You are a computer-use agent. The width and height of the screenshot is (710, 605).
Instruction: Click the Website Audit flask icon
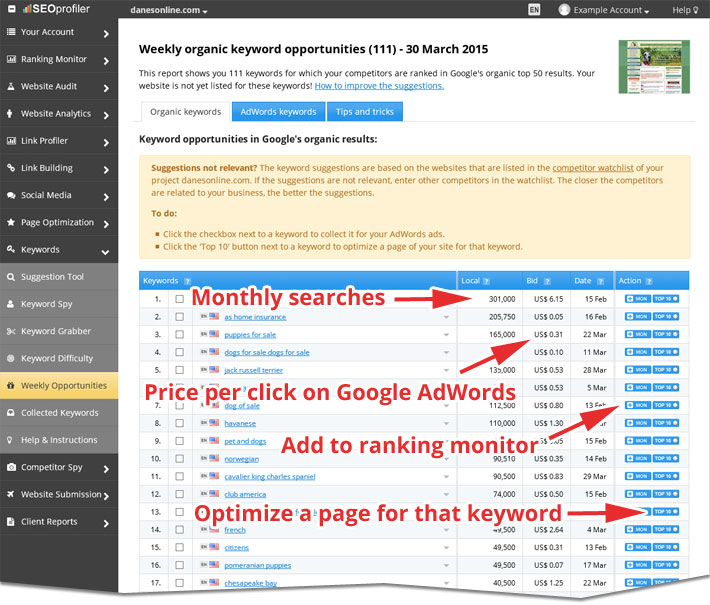11,86
